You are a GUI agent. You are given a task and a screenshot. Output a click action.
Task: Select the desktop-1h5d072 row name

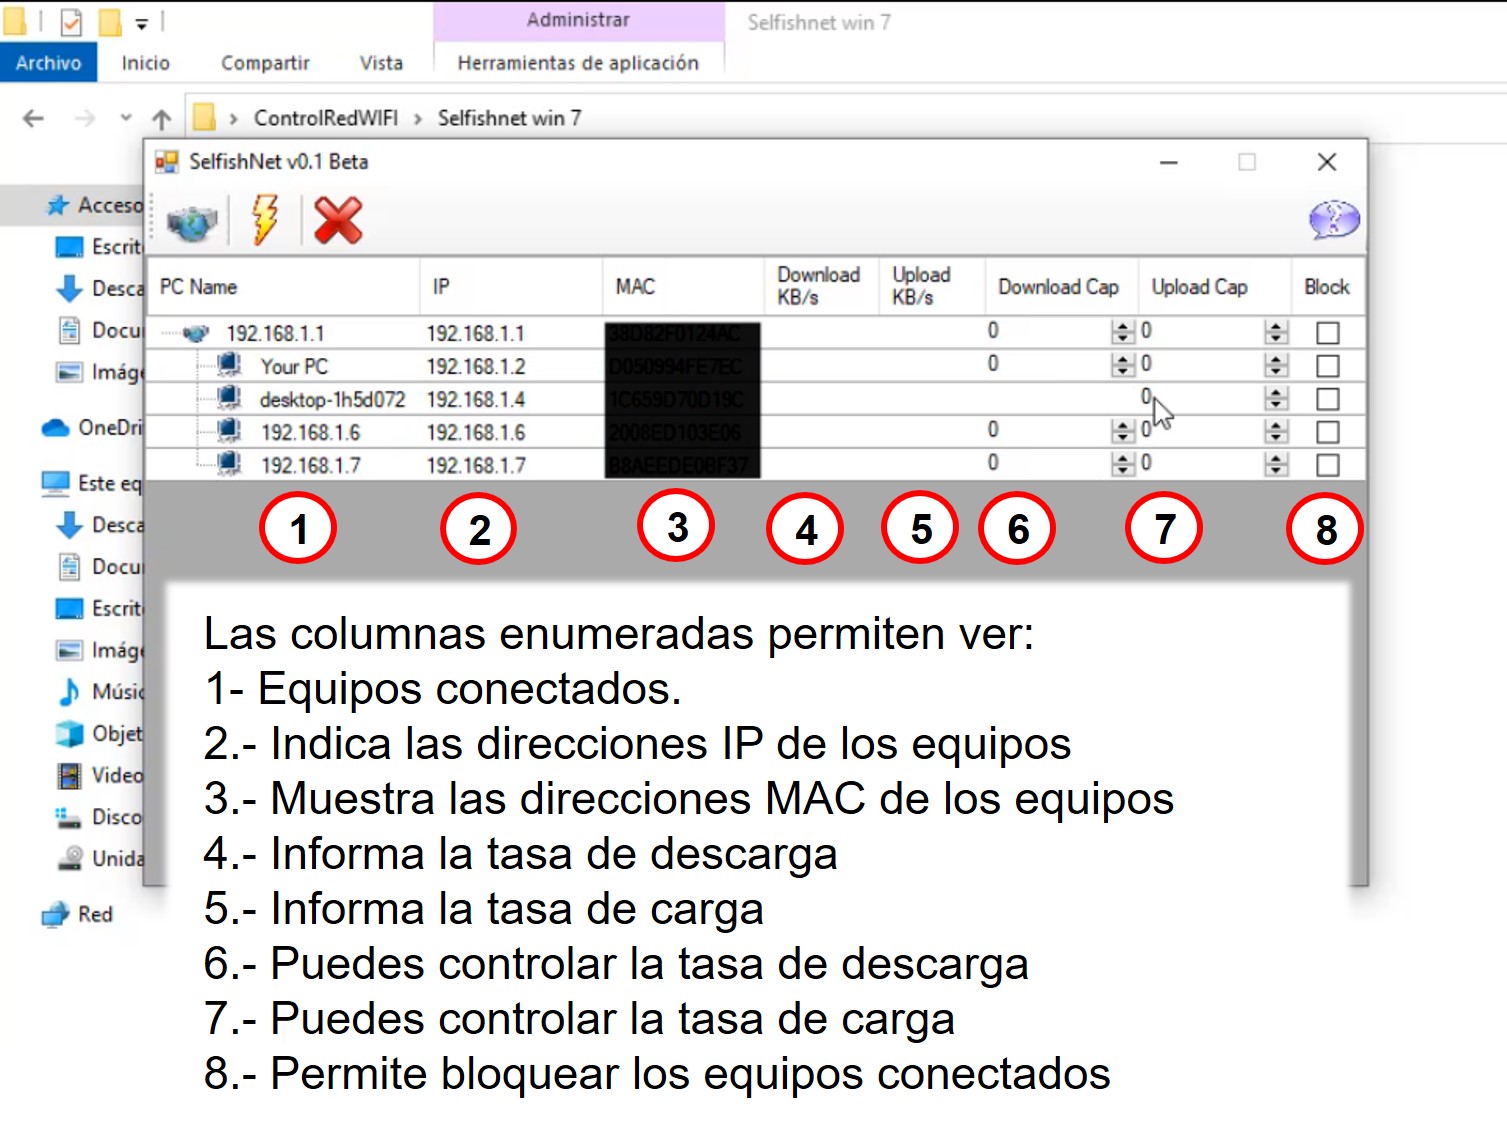332,399
